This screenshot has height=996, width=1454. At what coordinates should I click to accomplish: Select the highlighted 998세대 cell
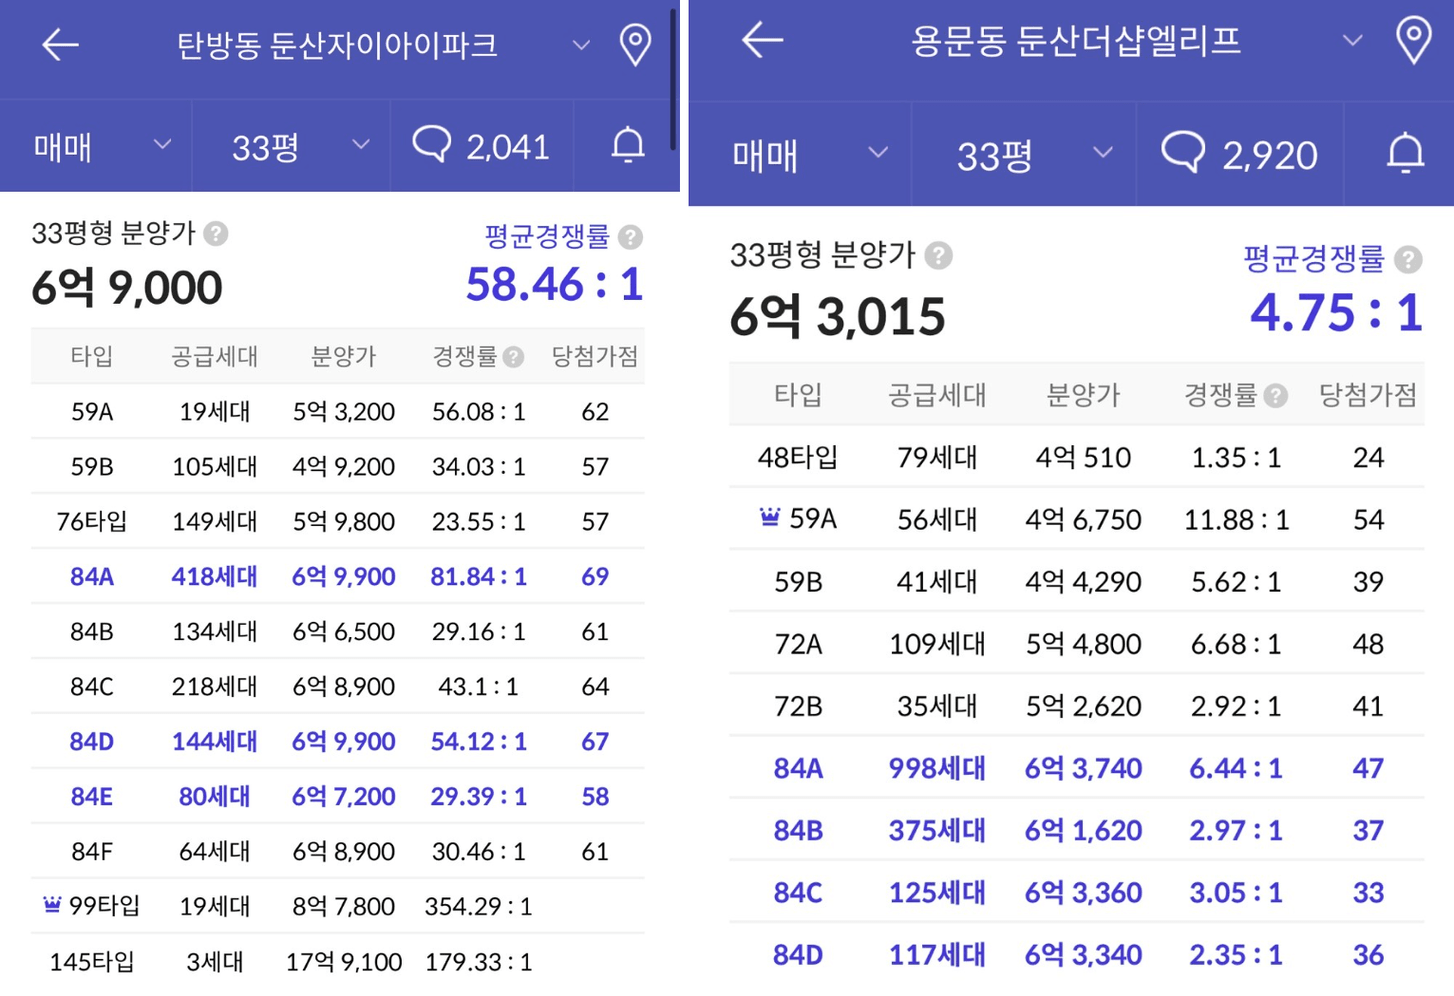(x=937, y=768)
